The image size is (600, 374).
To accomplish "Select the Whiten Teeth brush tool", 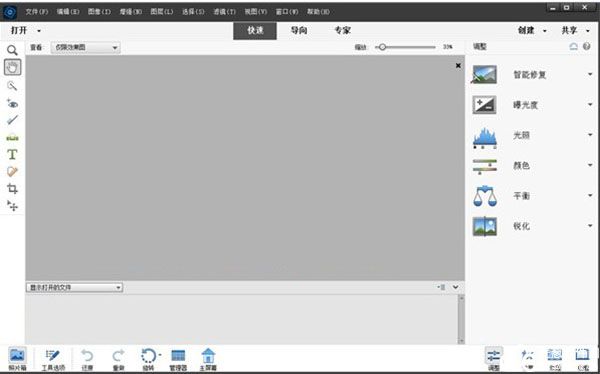I will click(x=12, y=120).
